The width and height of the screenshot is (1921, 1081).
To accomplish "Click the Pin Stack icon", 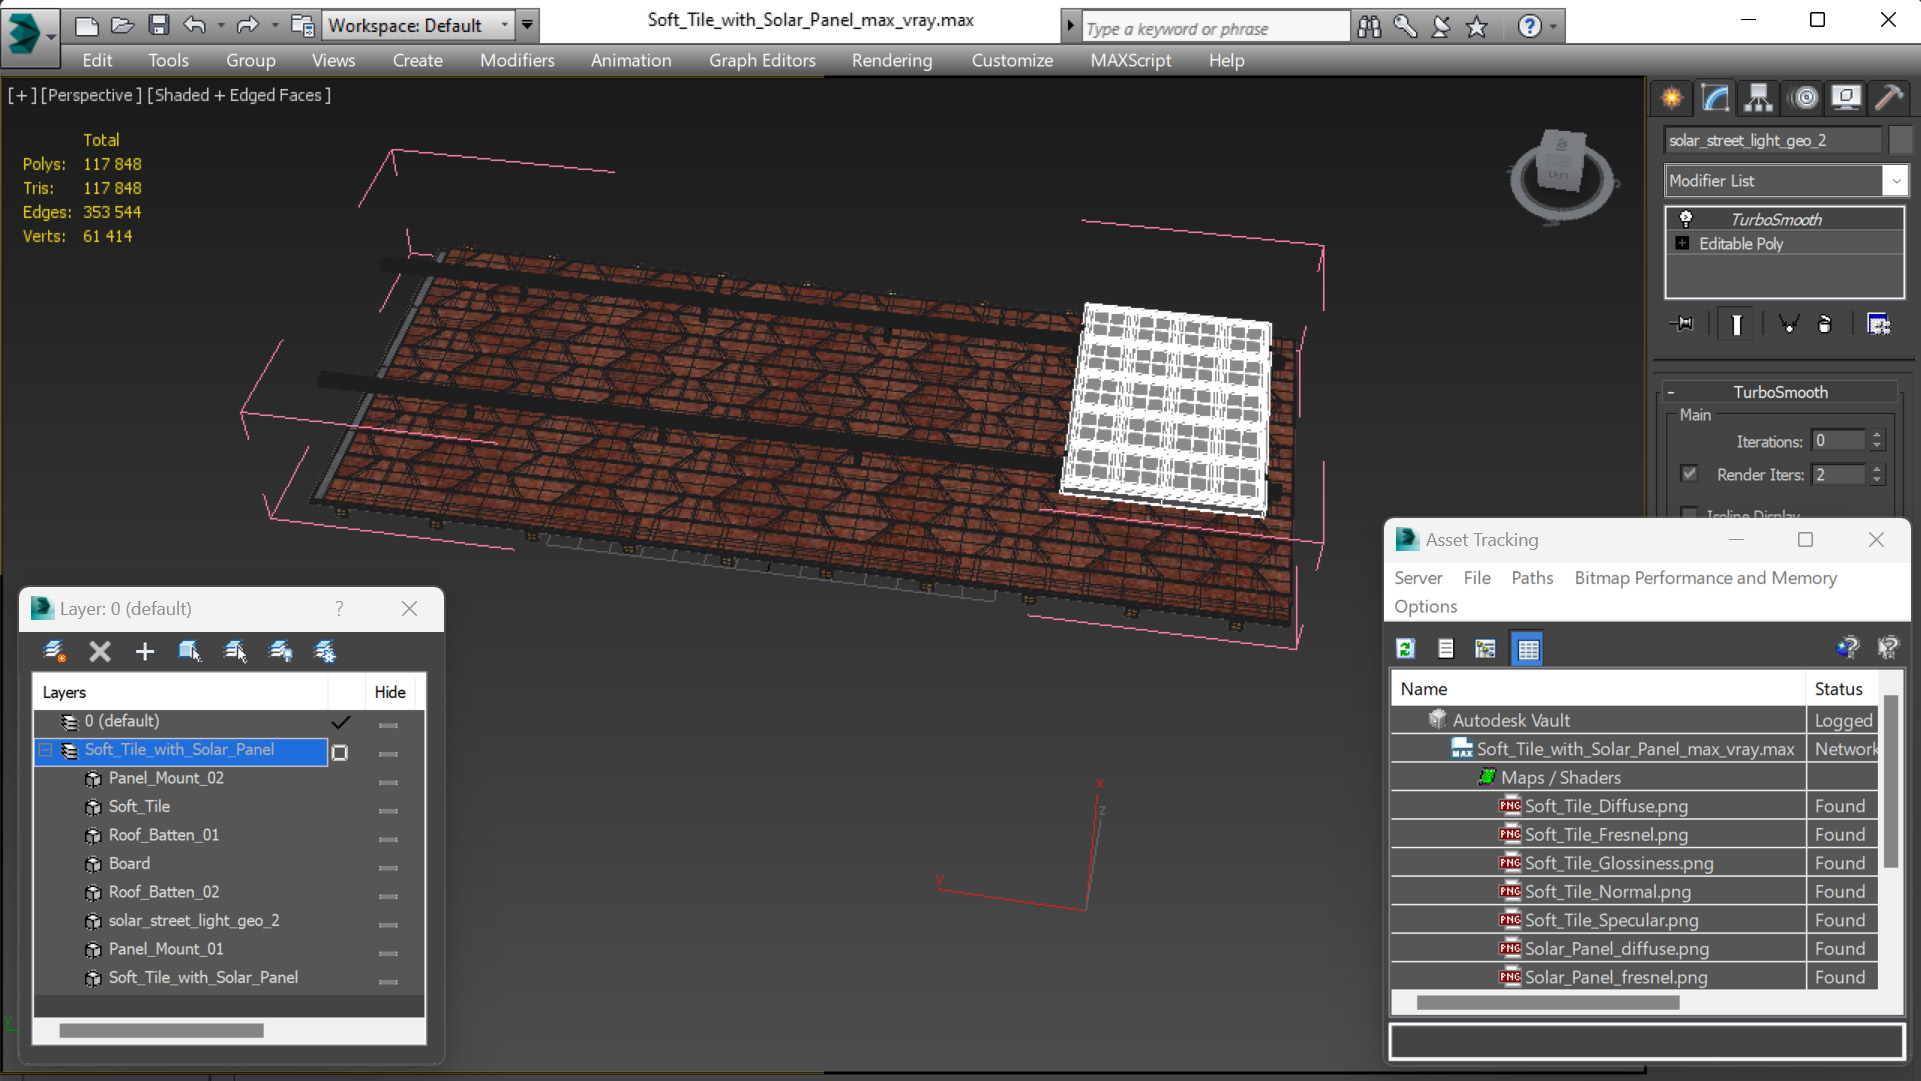I will 1683,324.
